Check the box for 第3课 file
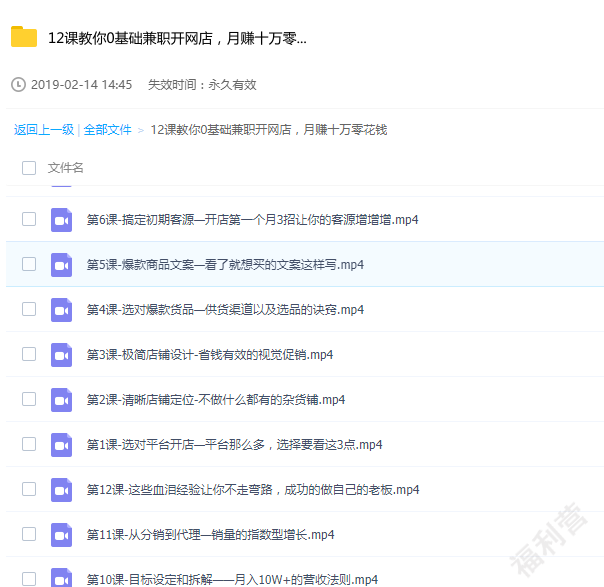 [x=29, y=354]
